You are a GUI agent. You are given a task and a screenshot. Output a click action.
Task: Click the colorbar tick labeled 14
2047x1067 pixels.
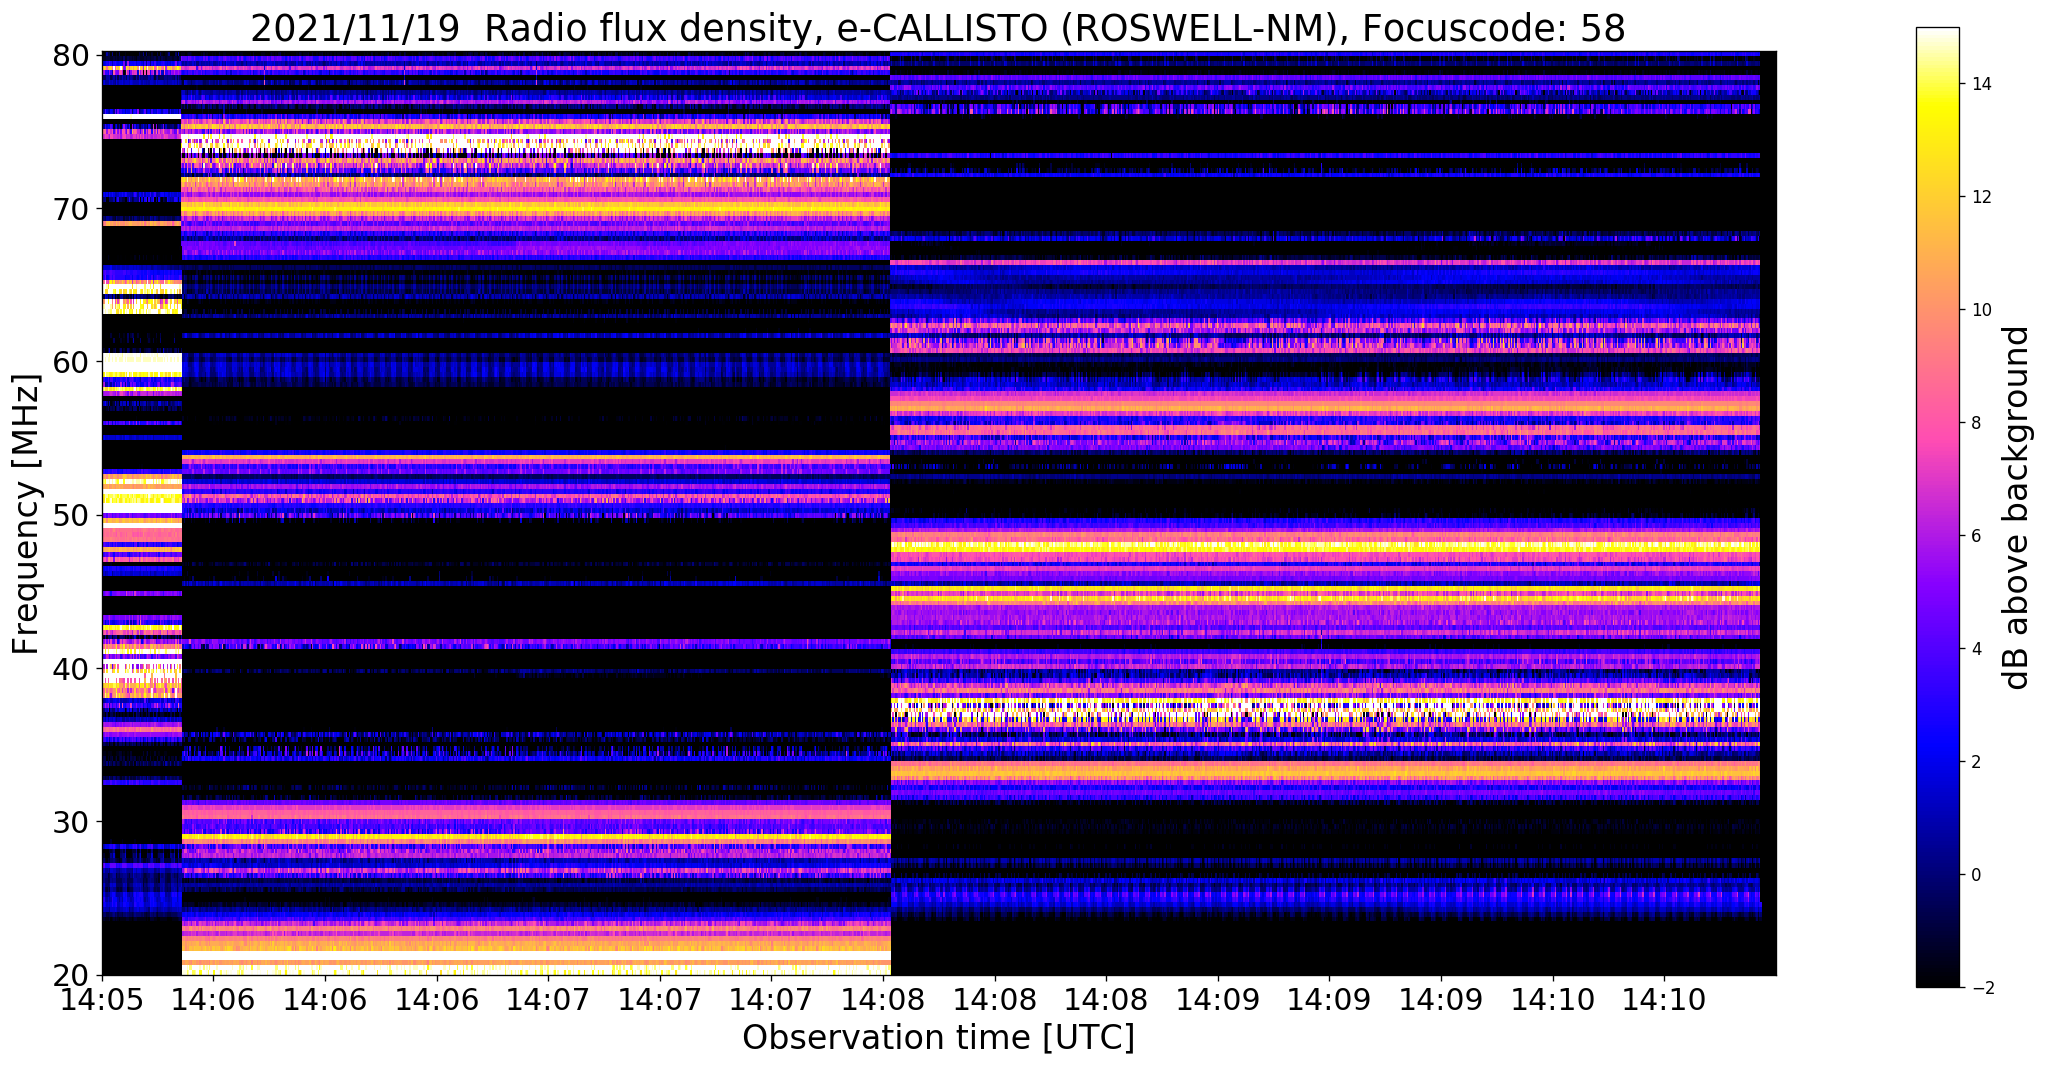pyautogui.click(x=1980, y=84)
